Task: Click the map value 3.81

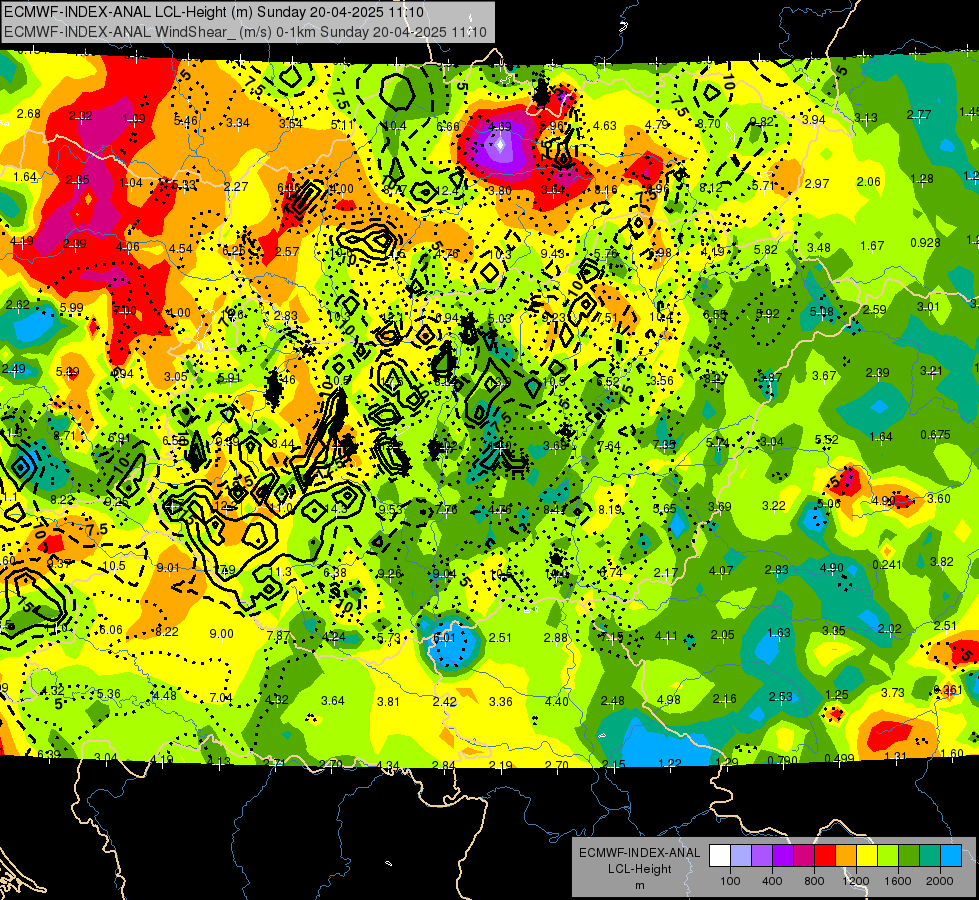Action: [388, 701]
